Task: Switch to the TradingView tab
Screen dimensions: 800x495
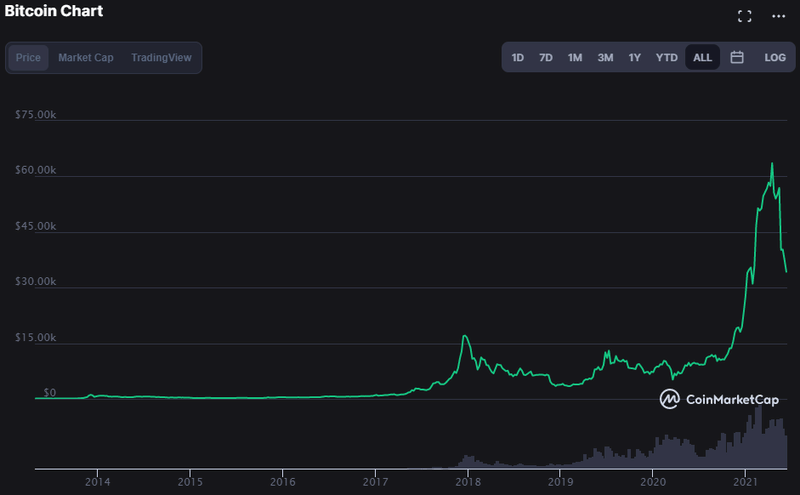Action: (161, 58)
